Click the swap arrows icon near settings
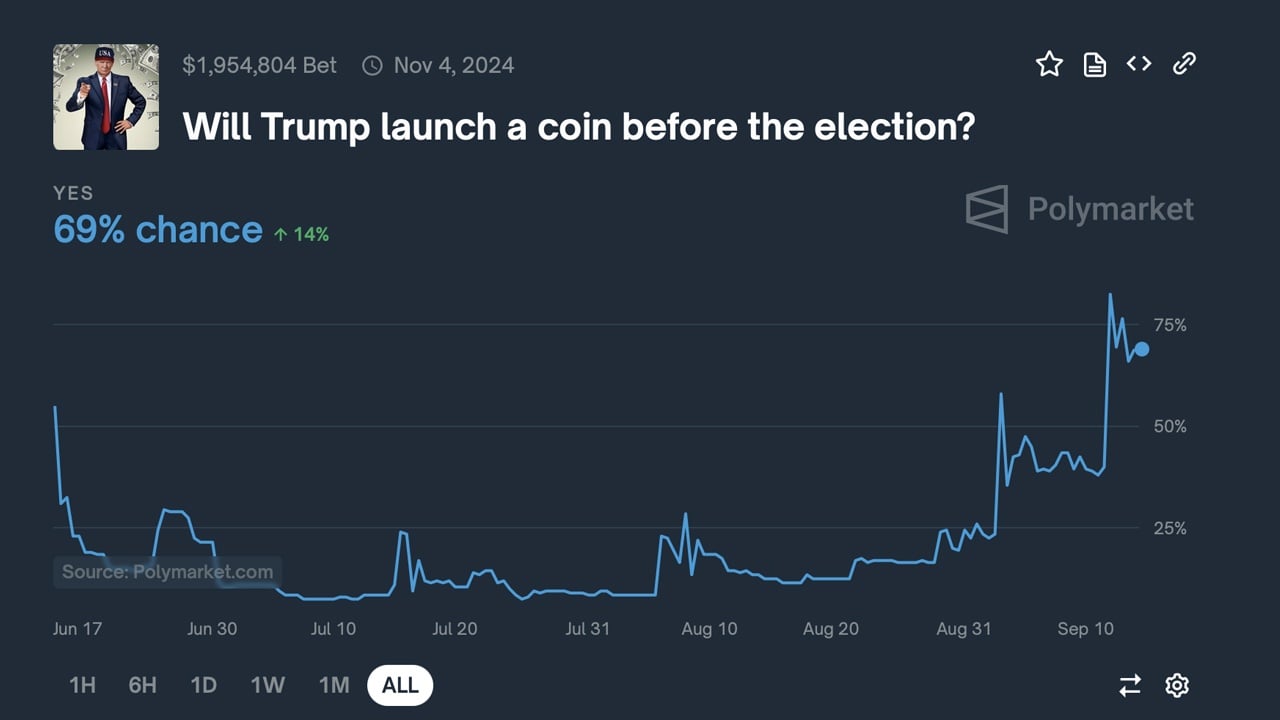Image resolution: width=1280 pixels, height=720 pixels. pos(1130,685)
